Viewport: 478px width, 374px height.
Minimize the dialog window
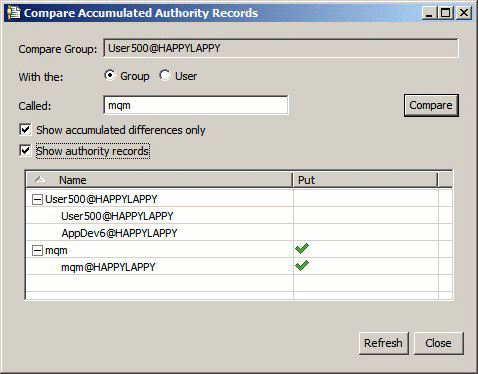click(430, 13)
